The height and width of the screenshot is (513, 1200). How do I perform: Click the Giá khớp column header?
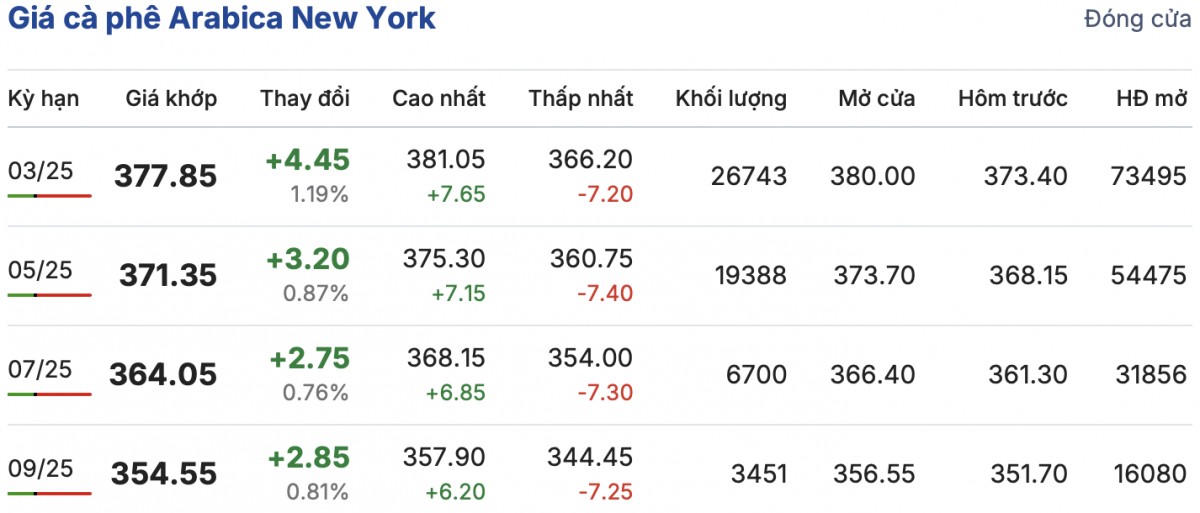(171, 98)
